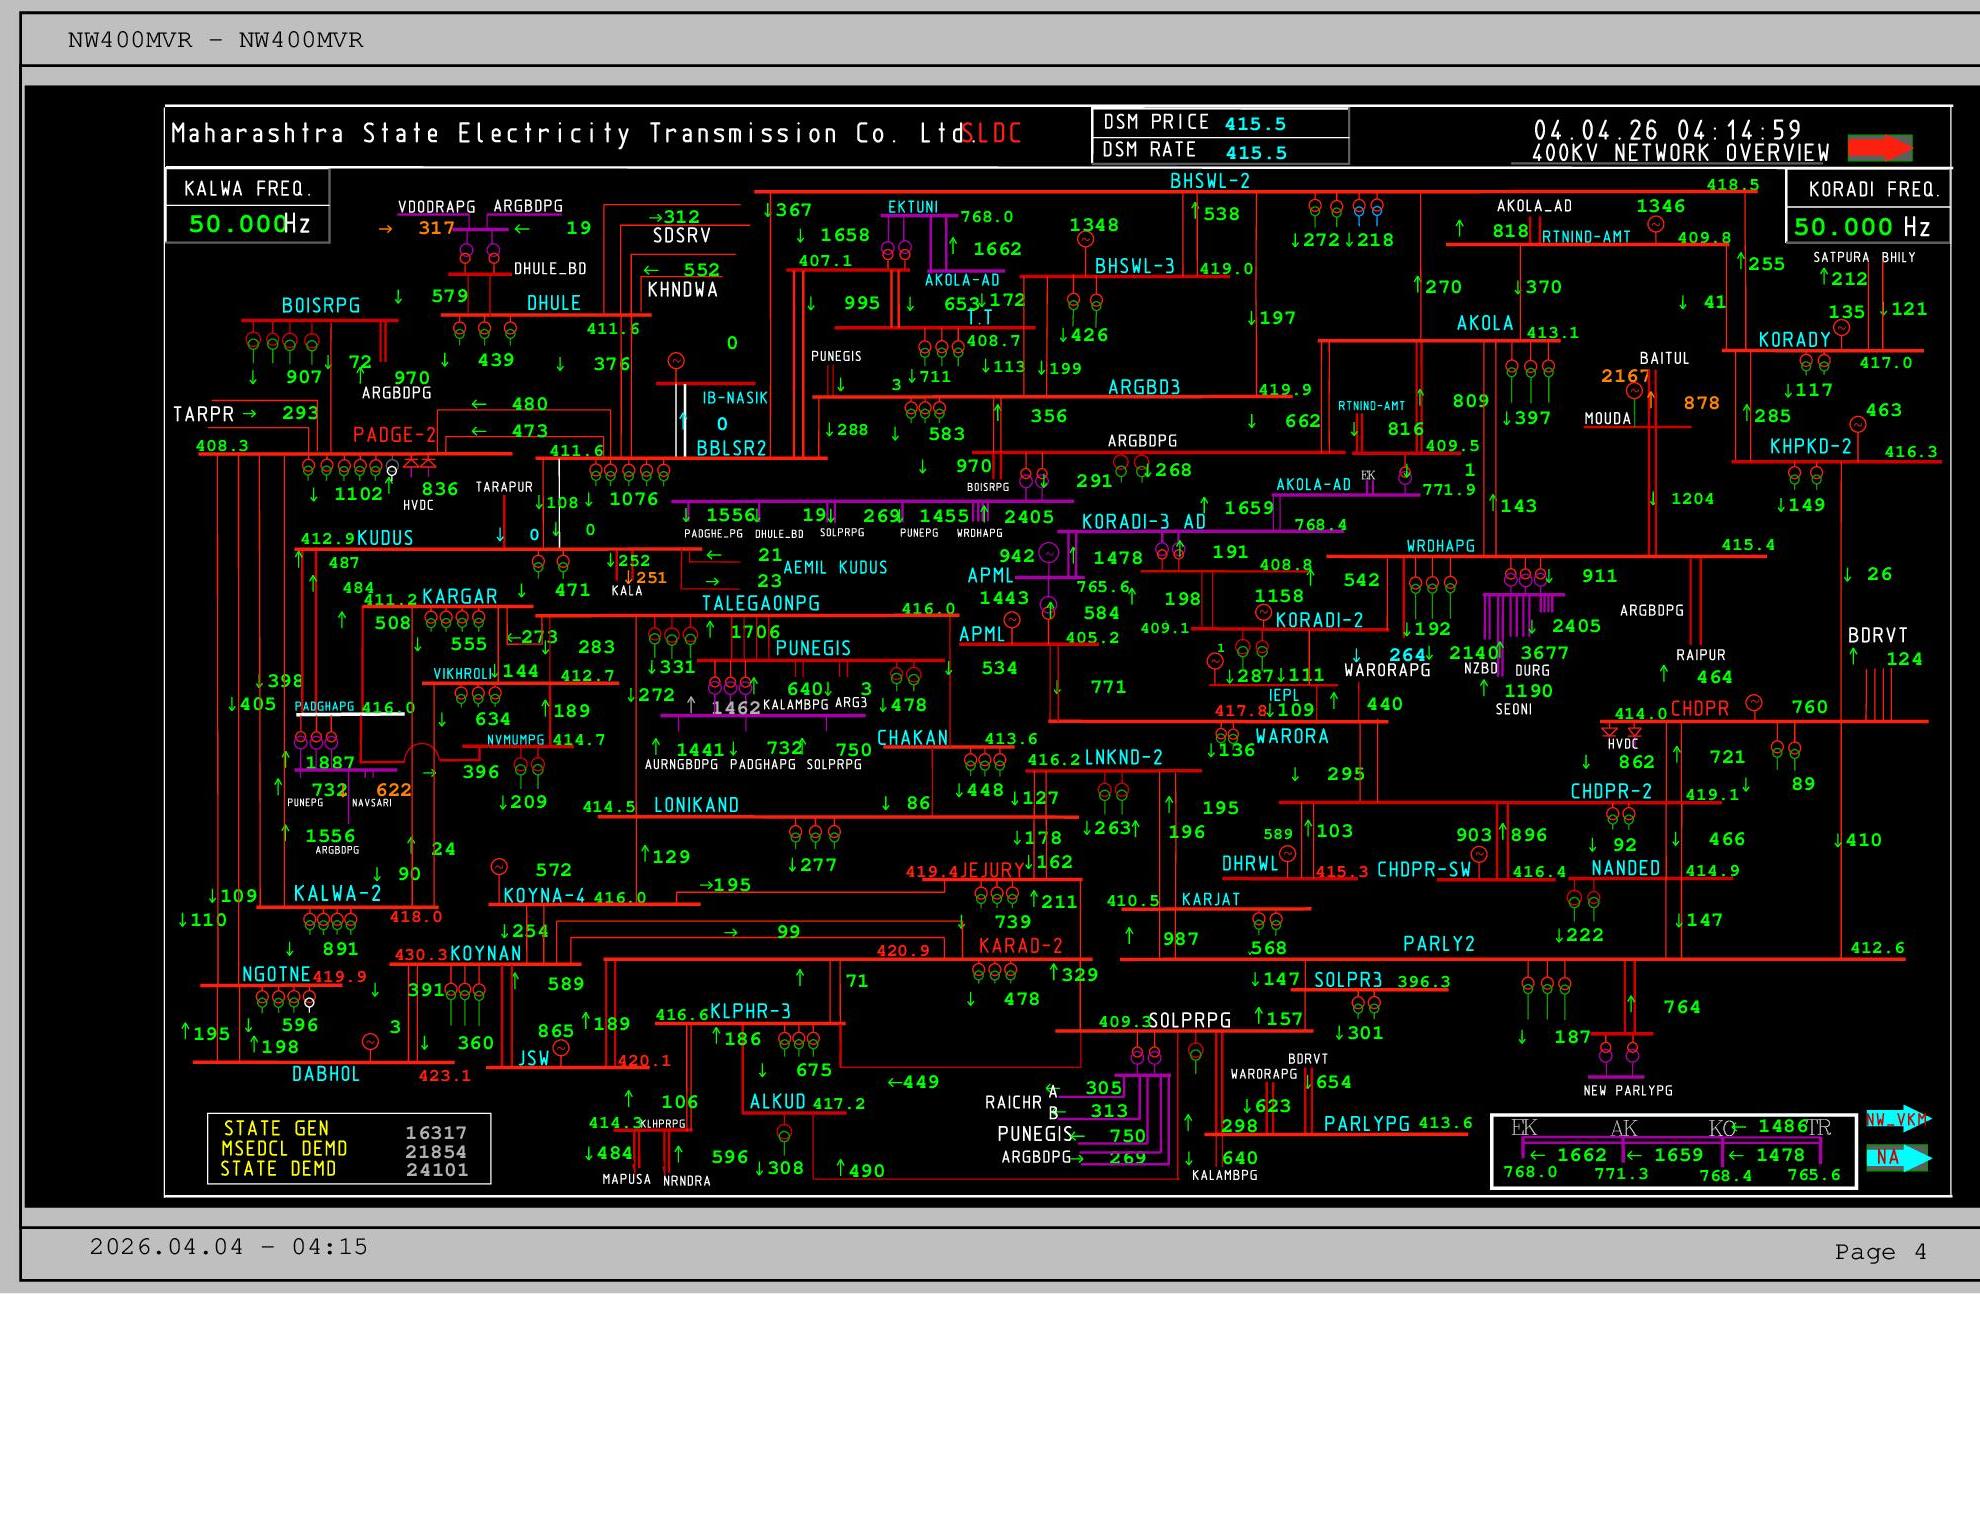This screenshot has width=1980, height=1530.
Task: Open the LONIKAND substation label
Action: point(696,805)
